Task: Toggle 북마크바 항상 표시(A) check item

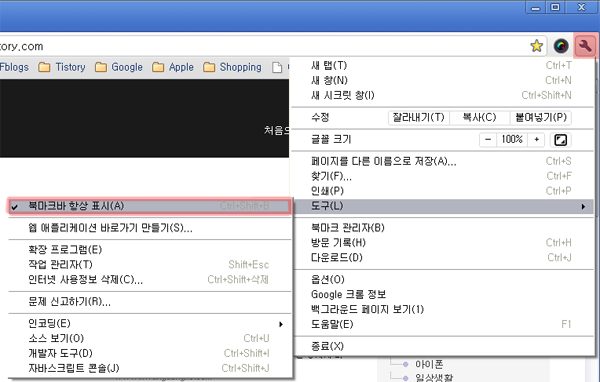Action: 149,206
